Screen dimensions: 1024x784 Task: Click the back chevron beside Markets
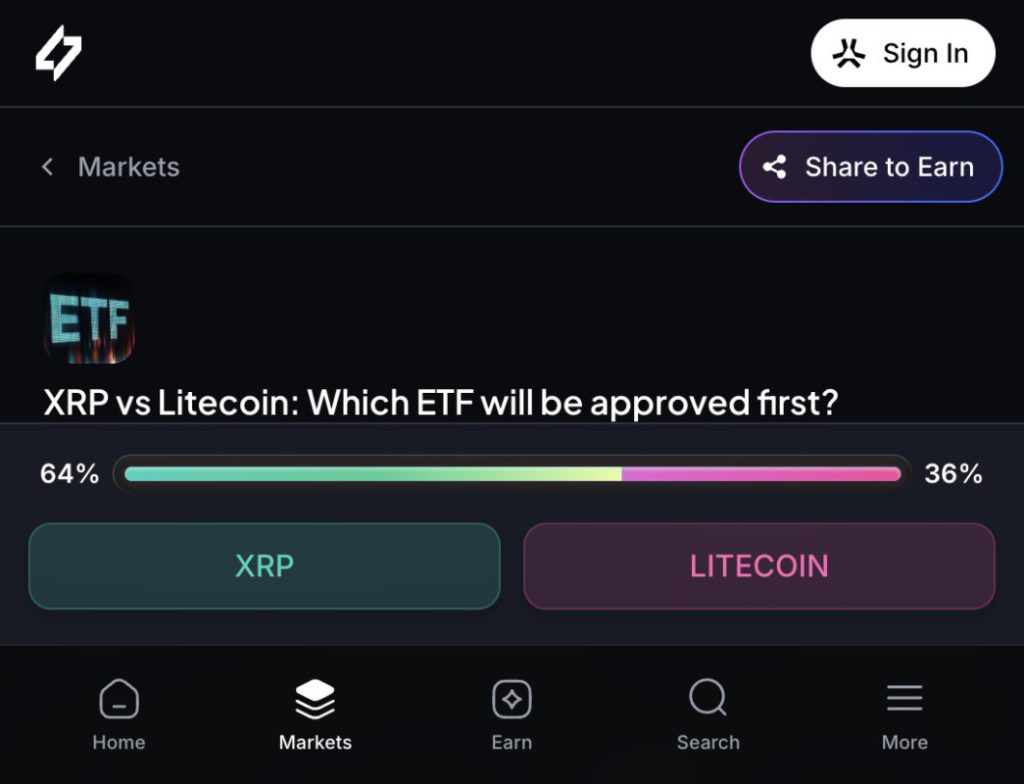coord(47,167)
